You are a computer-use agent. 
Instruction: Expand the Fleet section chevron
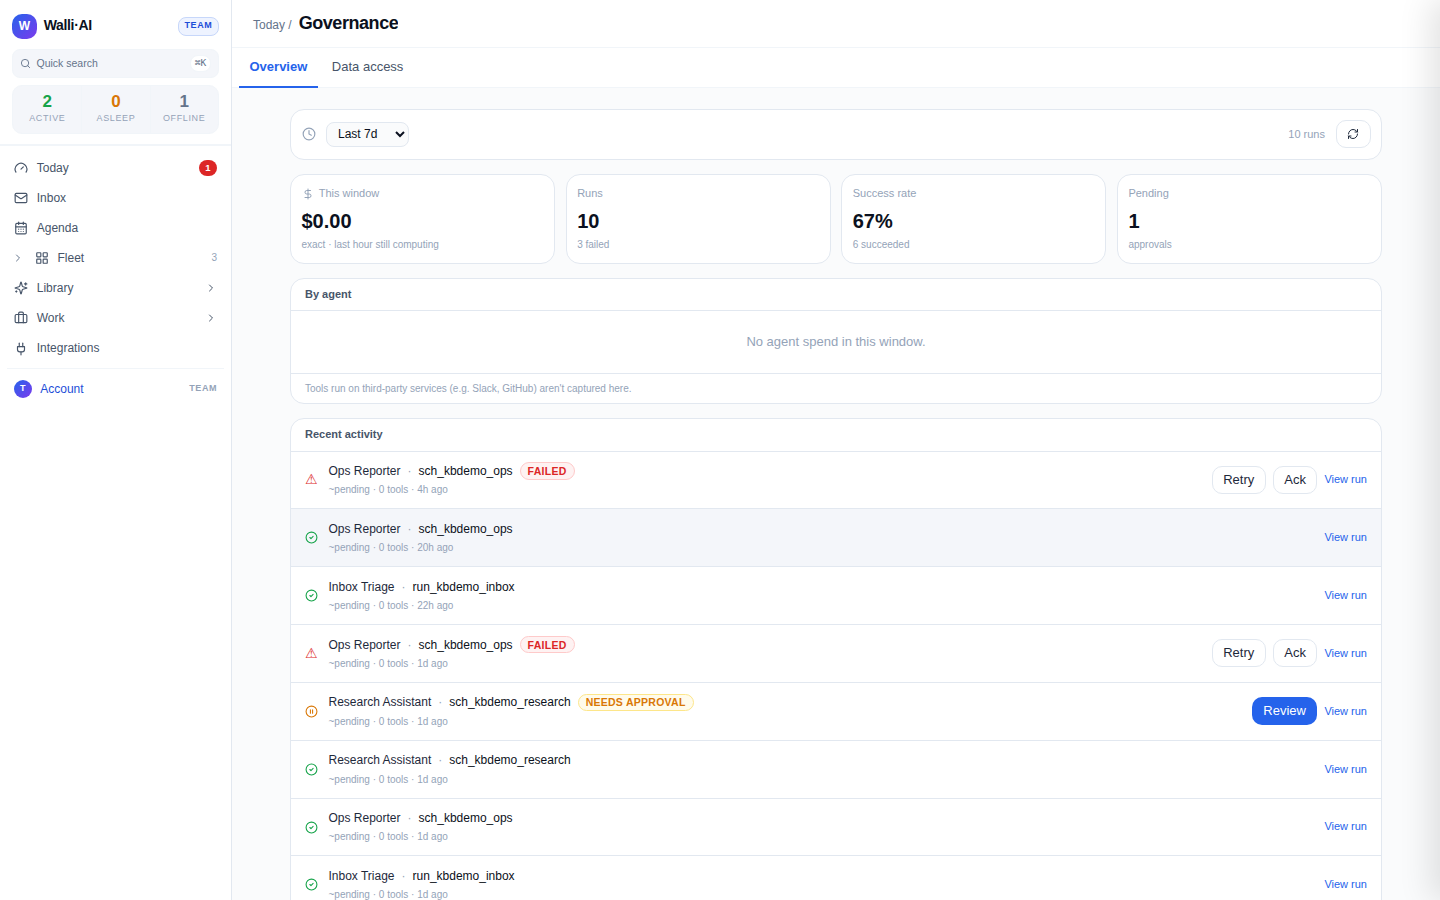tap(18, 258)
